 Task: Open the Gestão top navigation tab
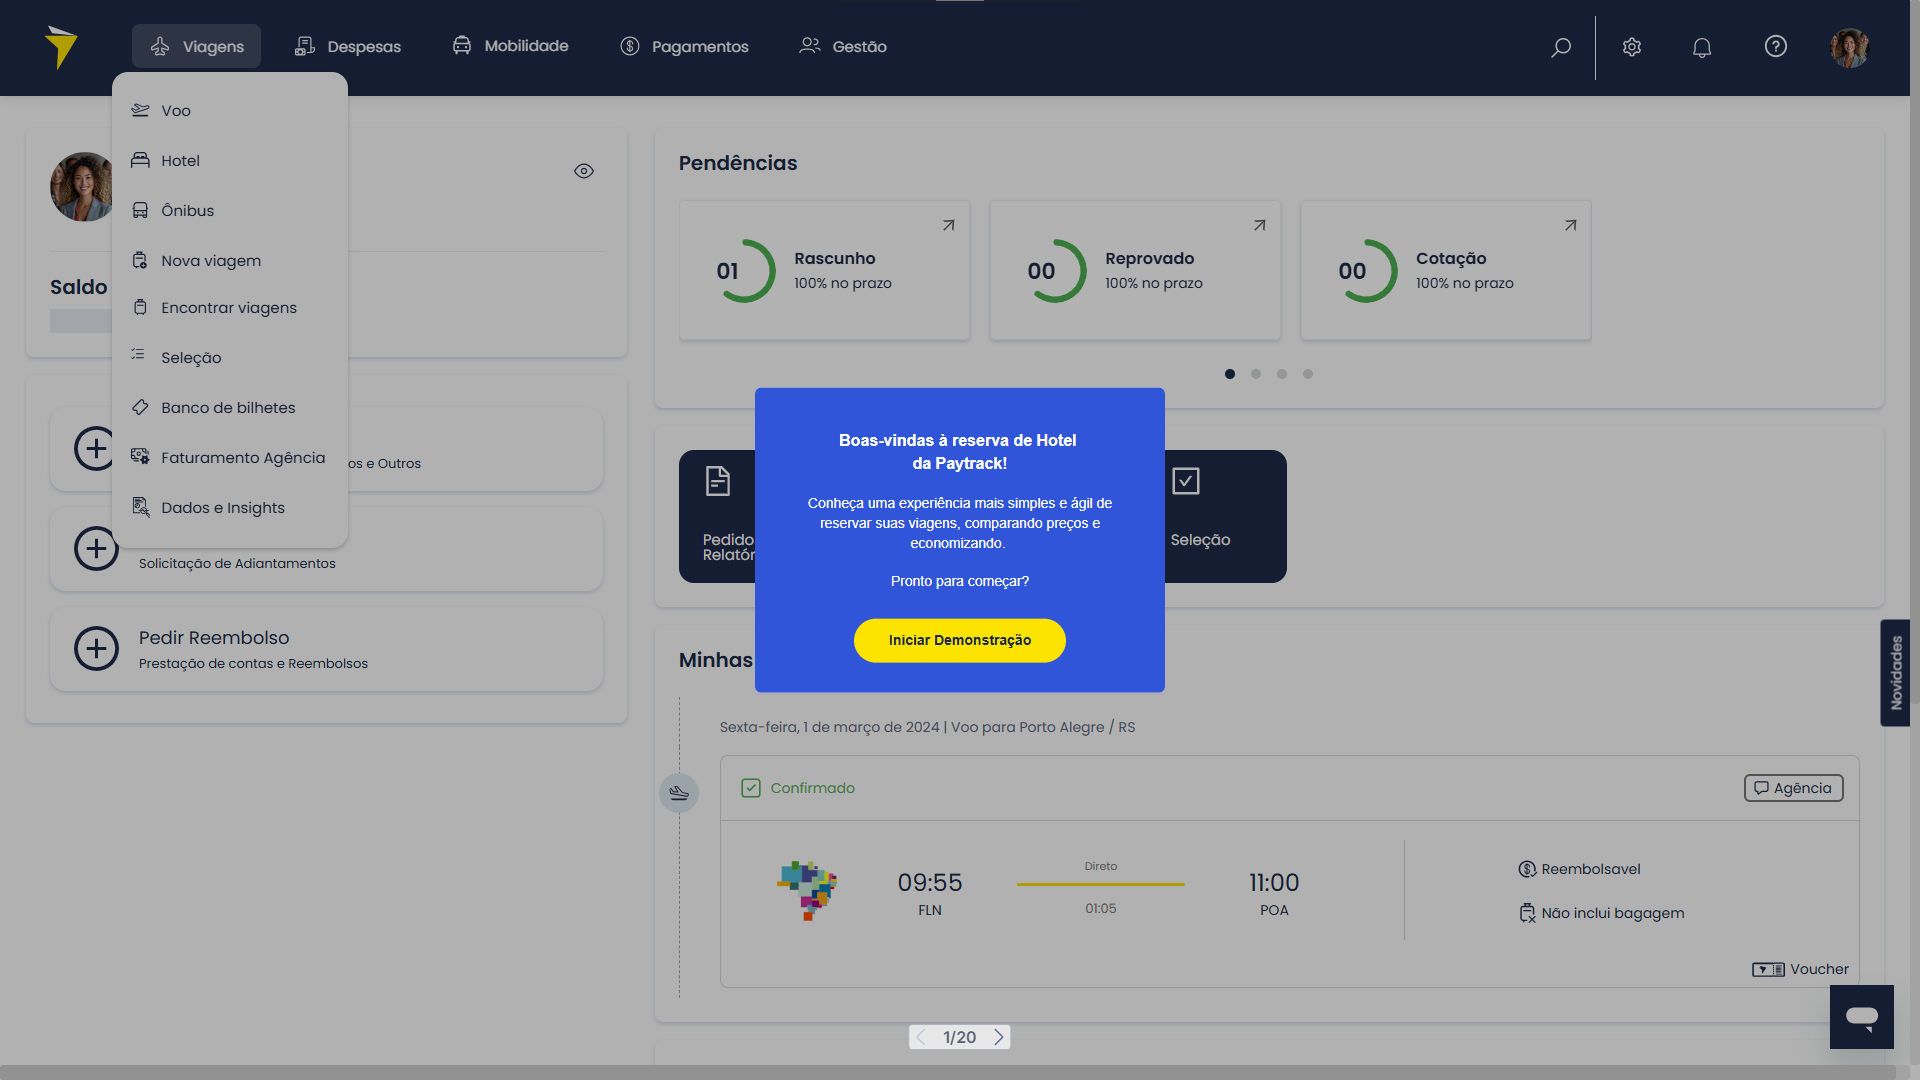tap(843, 46)
